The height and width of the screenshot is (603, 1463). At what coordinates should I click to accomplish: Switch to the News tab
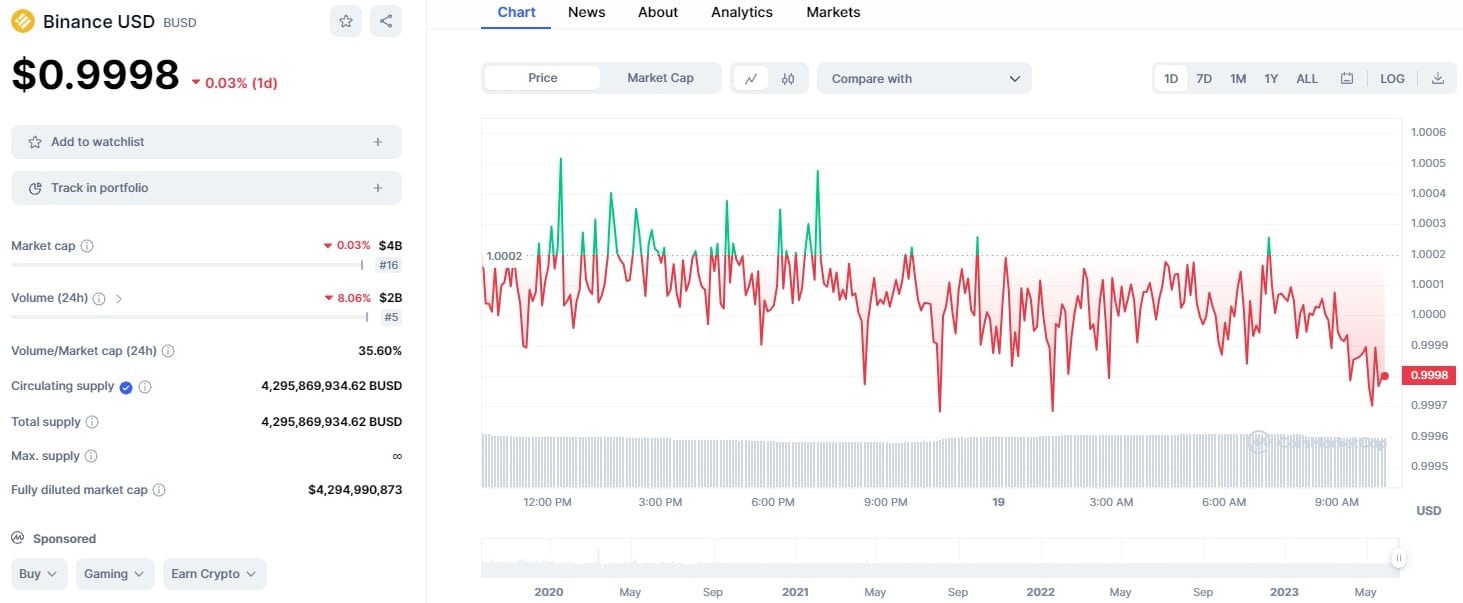tap(586, 13)
